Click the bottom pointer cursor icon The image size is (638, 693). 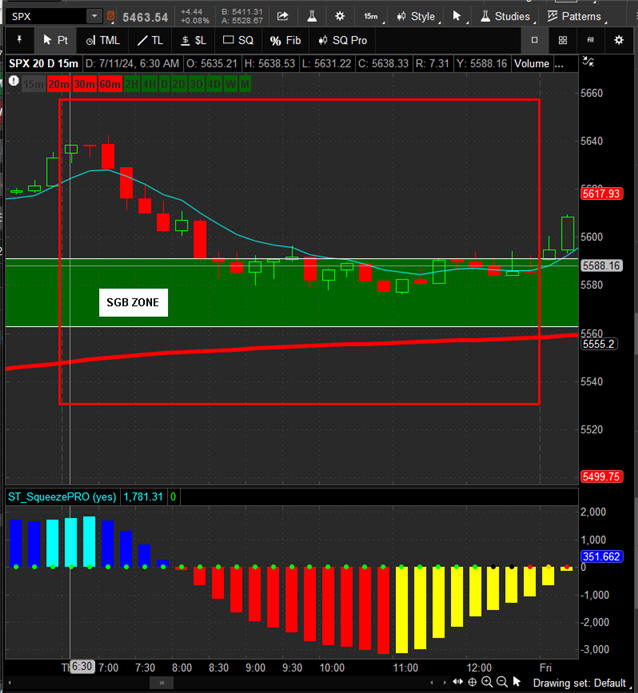516,682
